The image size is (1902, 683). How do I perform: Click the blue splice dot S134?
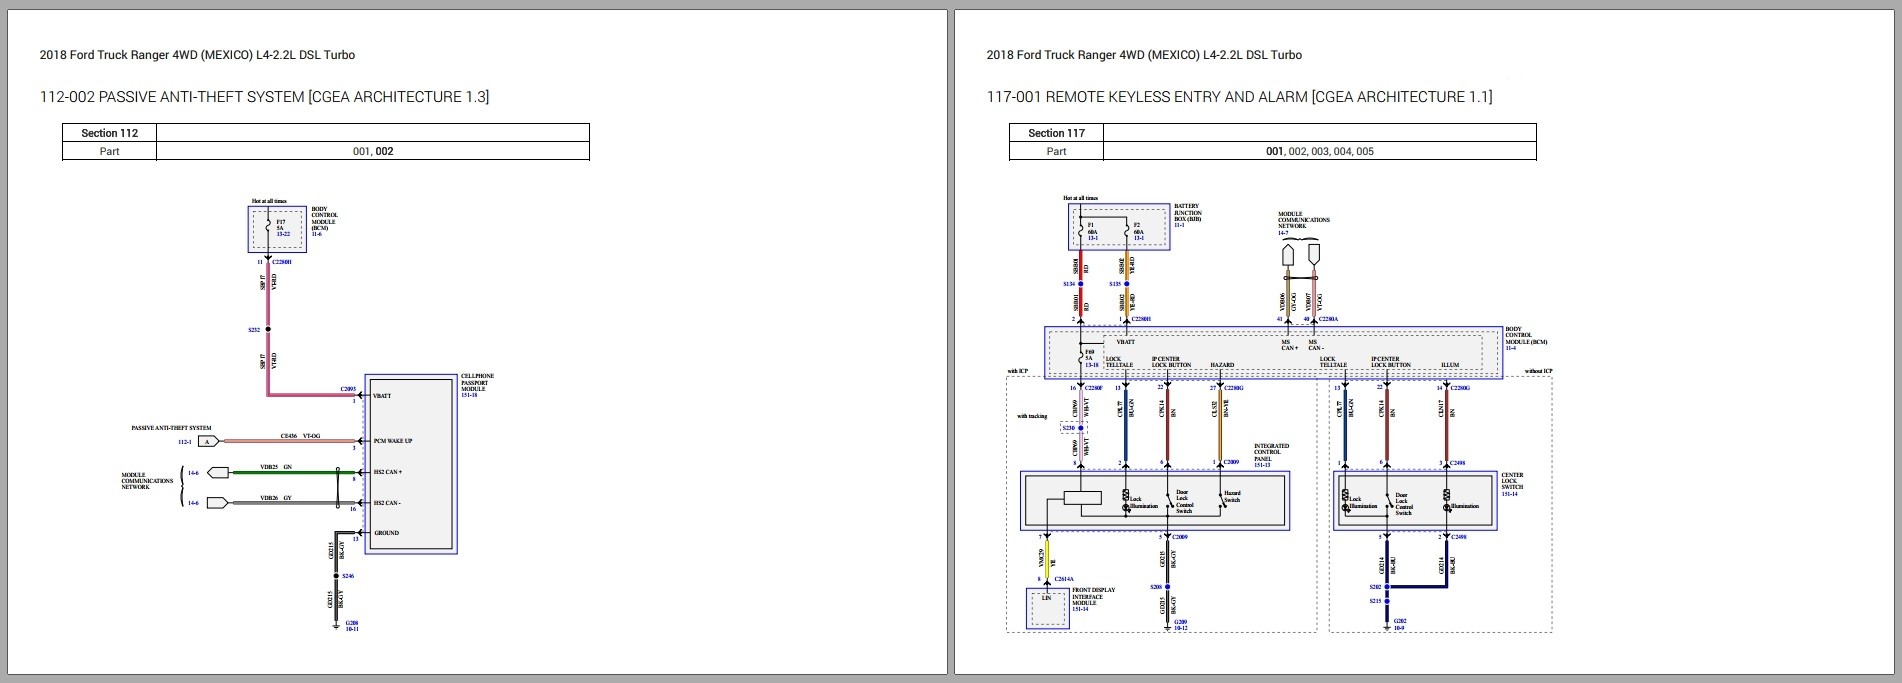1079,284
